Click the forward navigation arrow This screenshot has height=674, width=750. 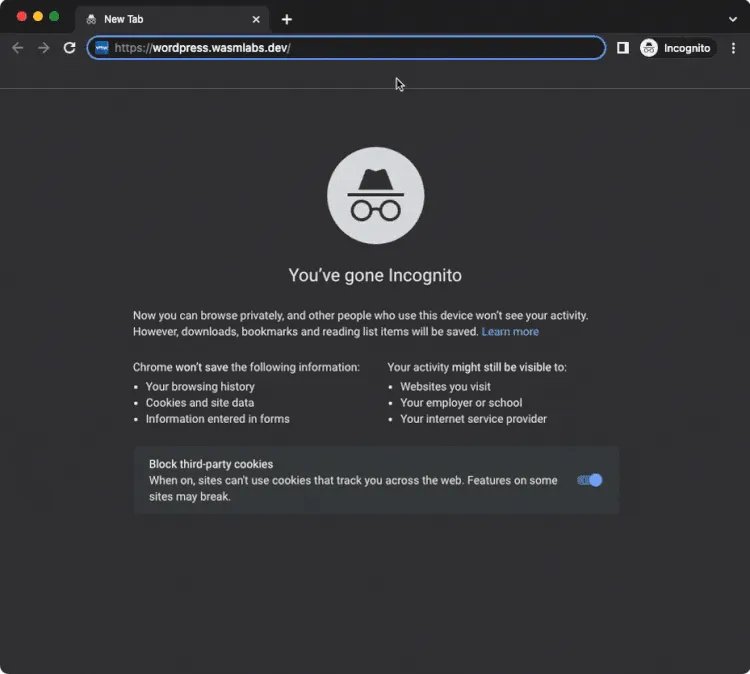tap(44, 48)
